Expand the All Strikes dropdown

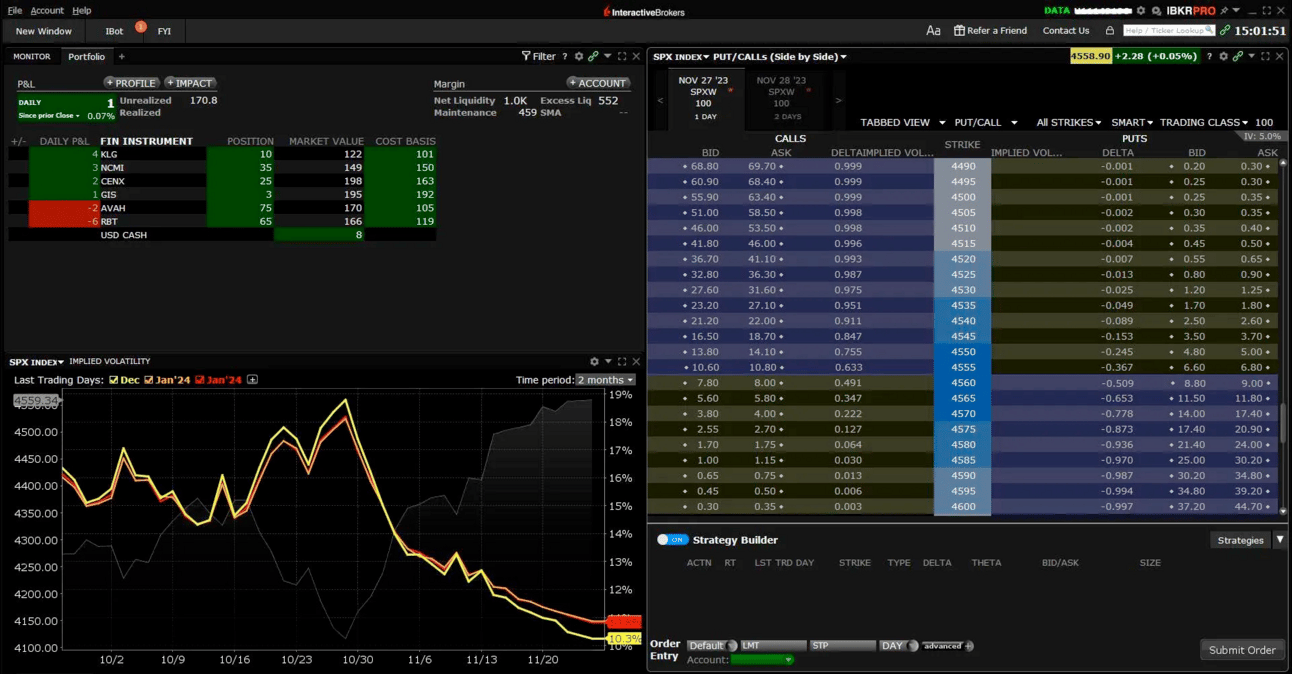tap(1068, 123)
